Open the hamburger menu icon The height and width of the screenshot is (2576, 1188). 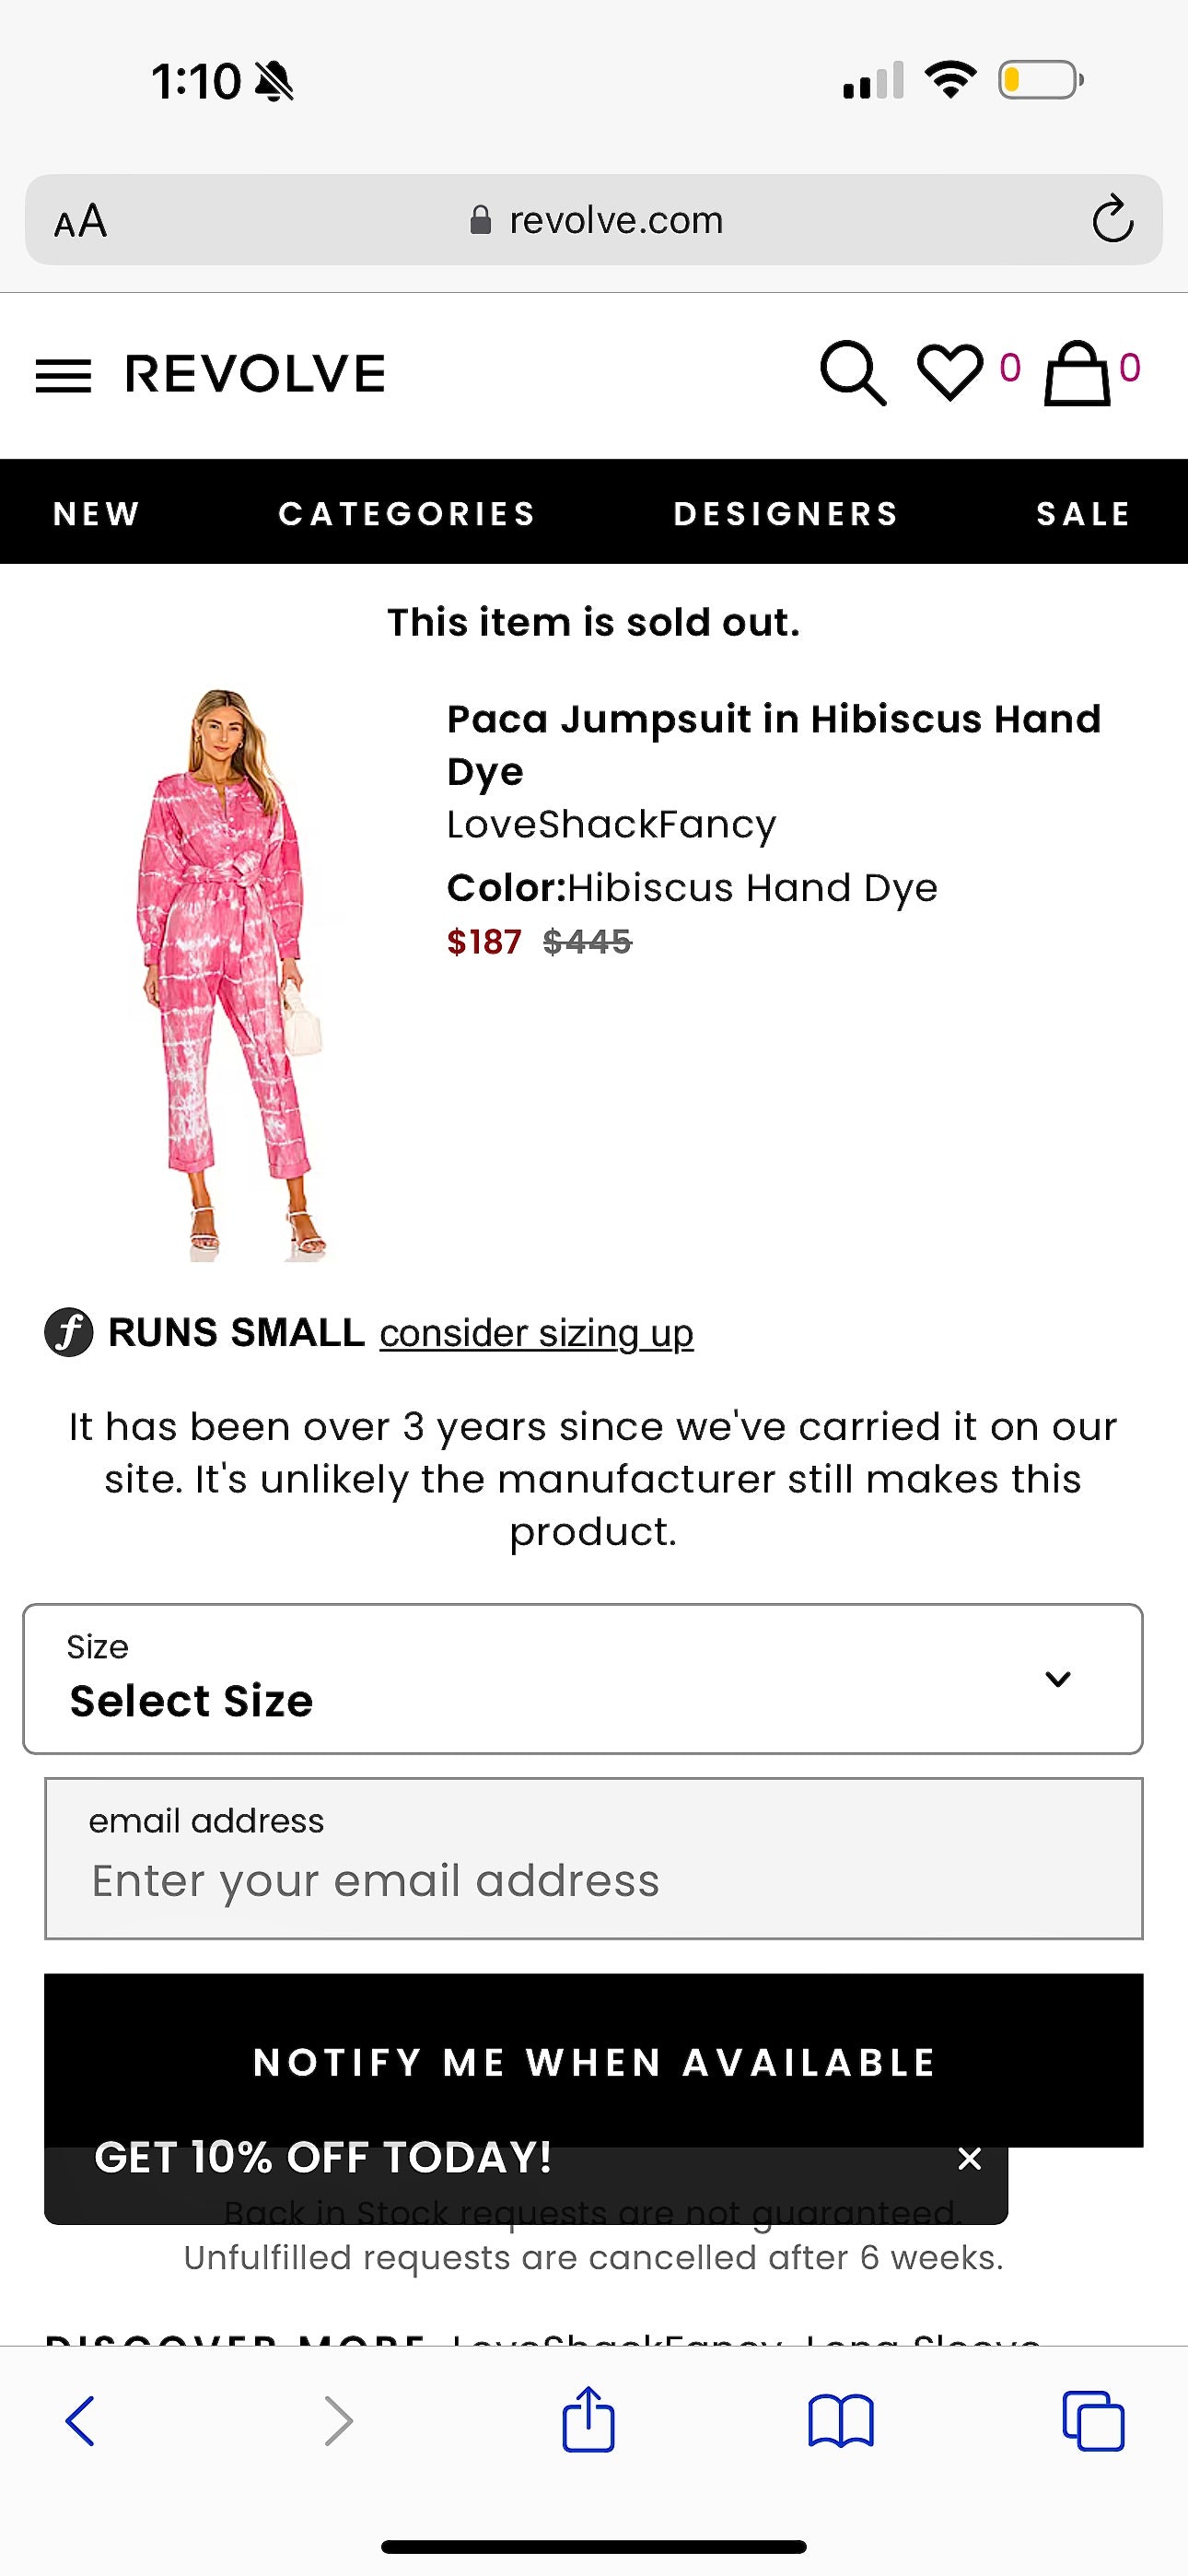63,375
